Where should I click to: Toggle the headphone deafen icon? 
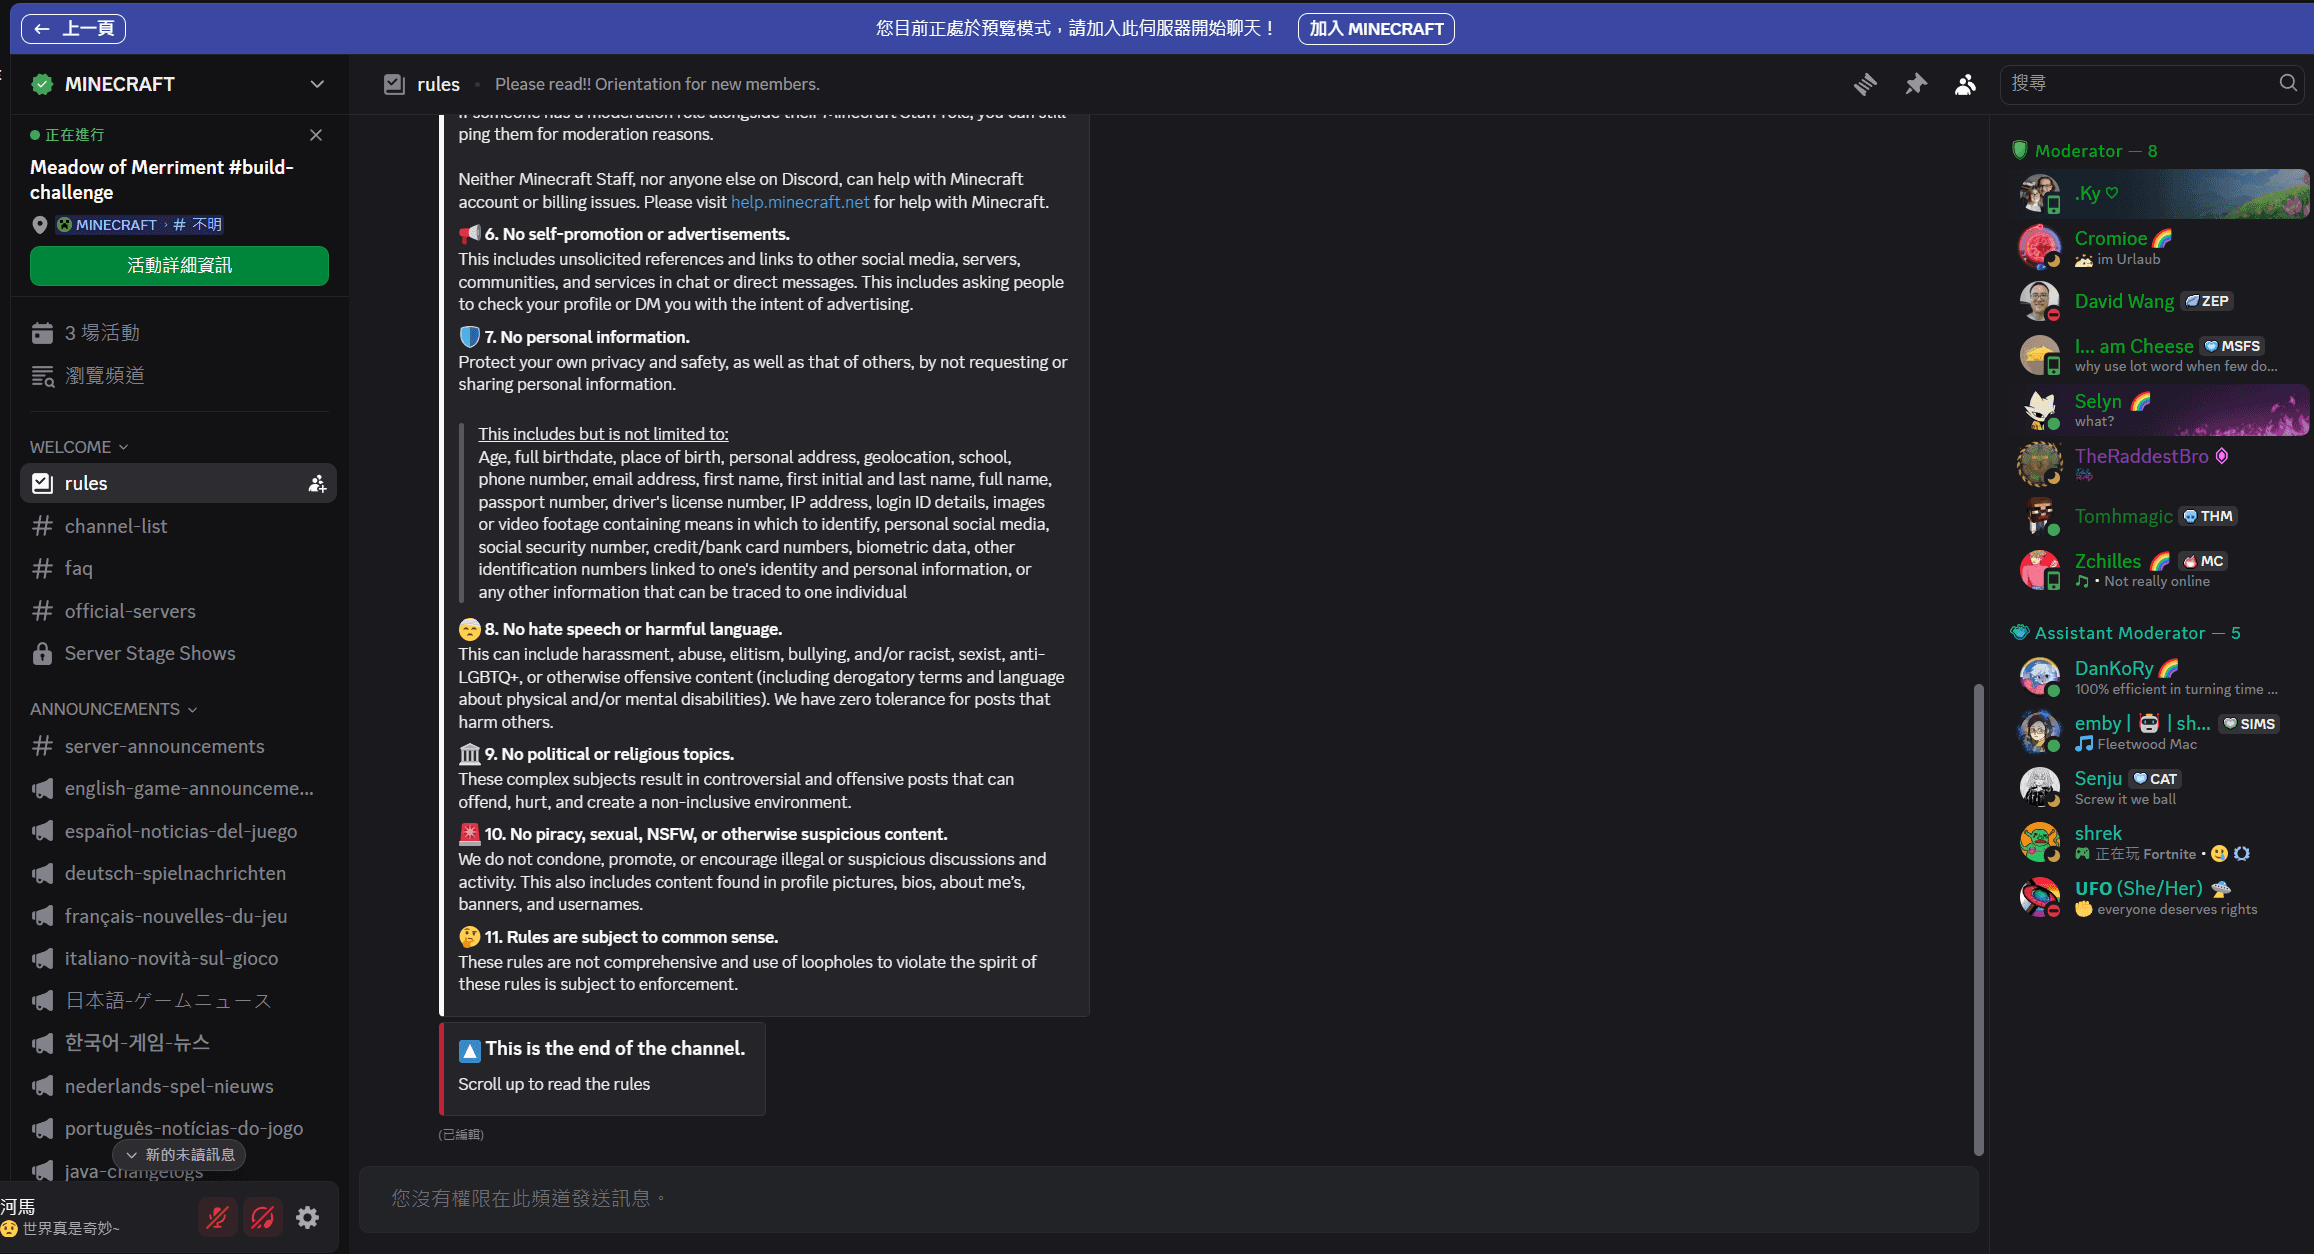point(263,1217)
